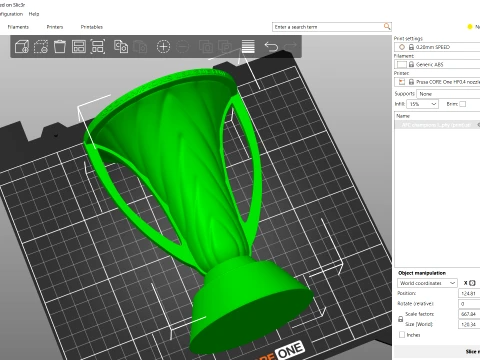
Task: Click the lock icon beside Generic ABS
Action: (x=411, y=64)
